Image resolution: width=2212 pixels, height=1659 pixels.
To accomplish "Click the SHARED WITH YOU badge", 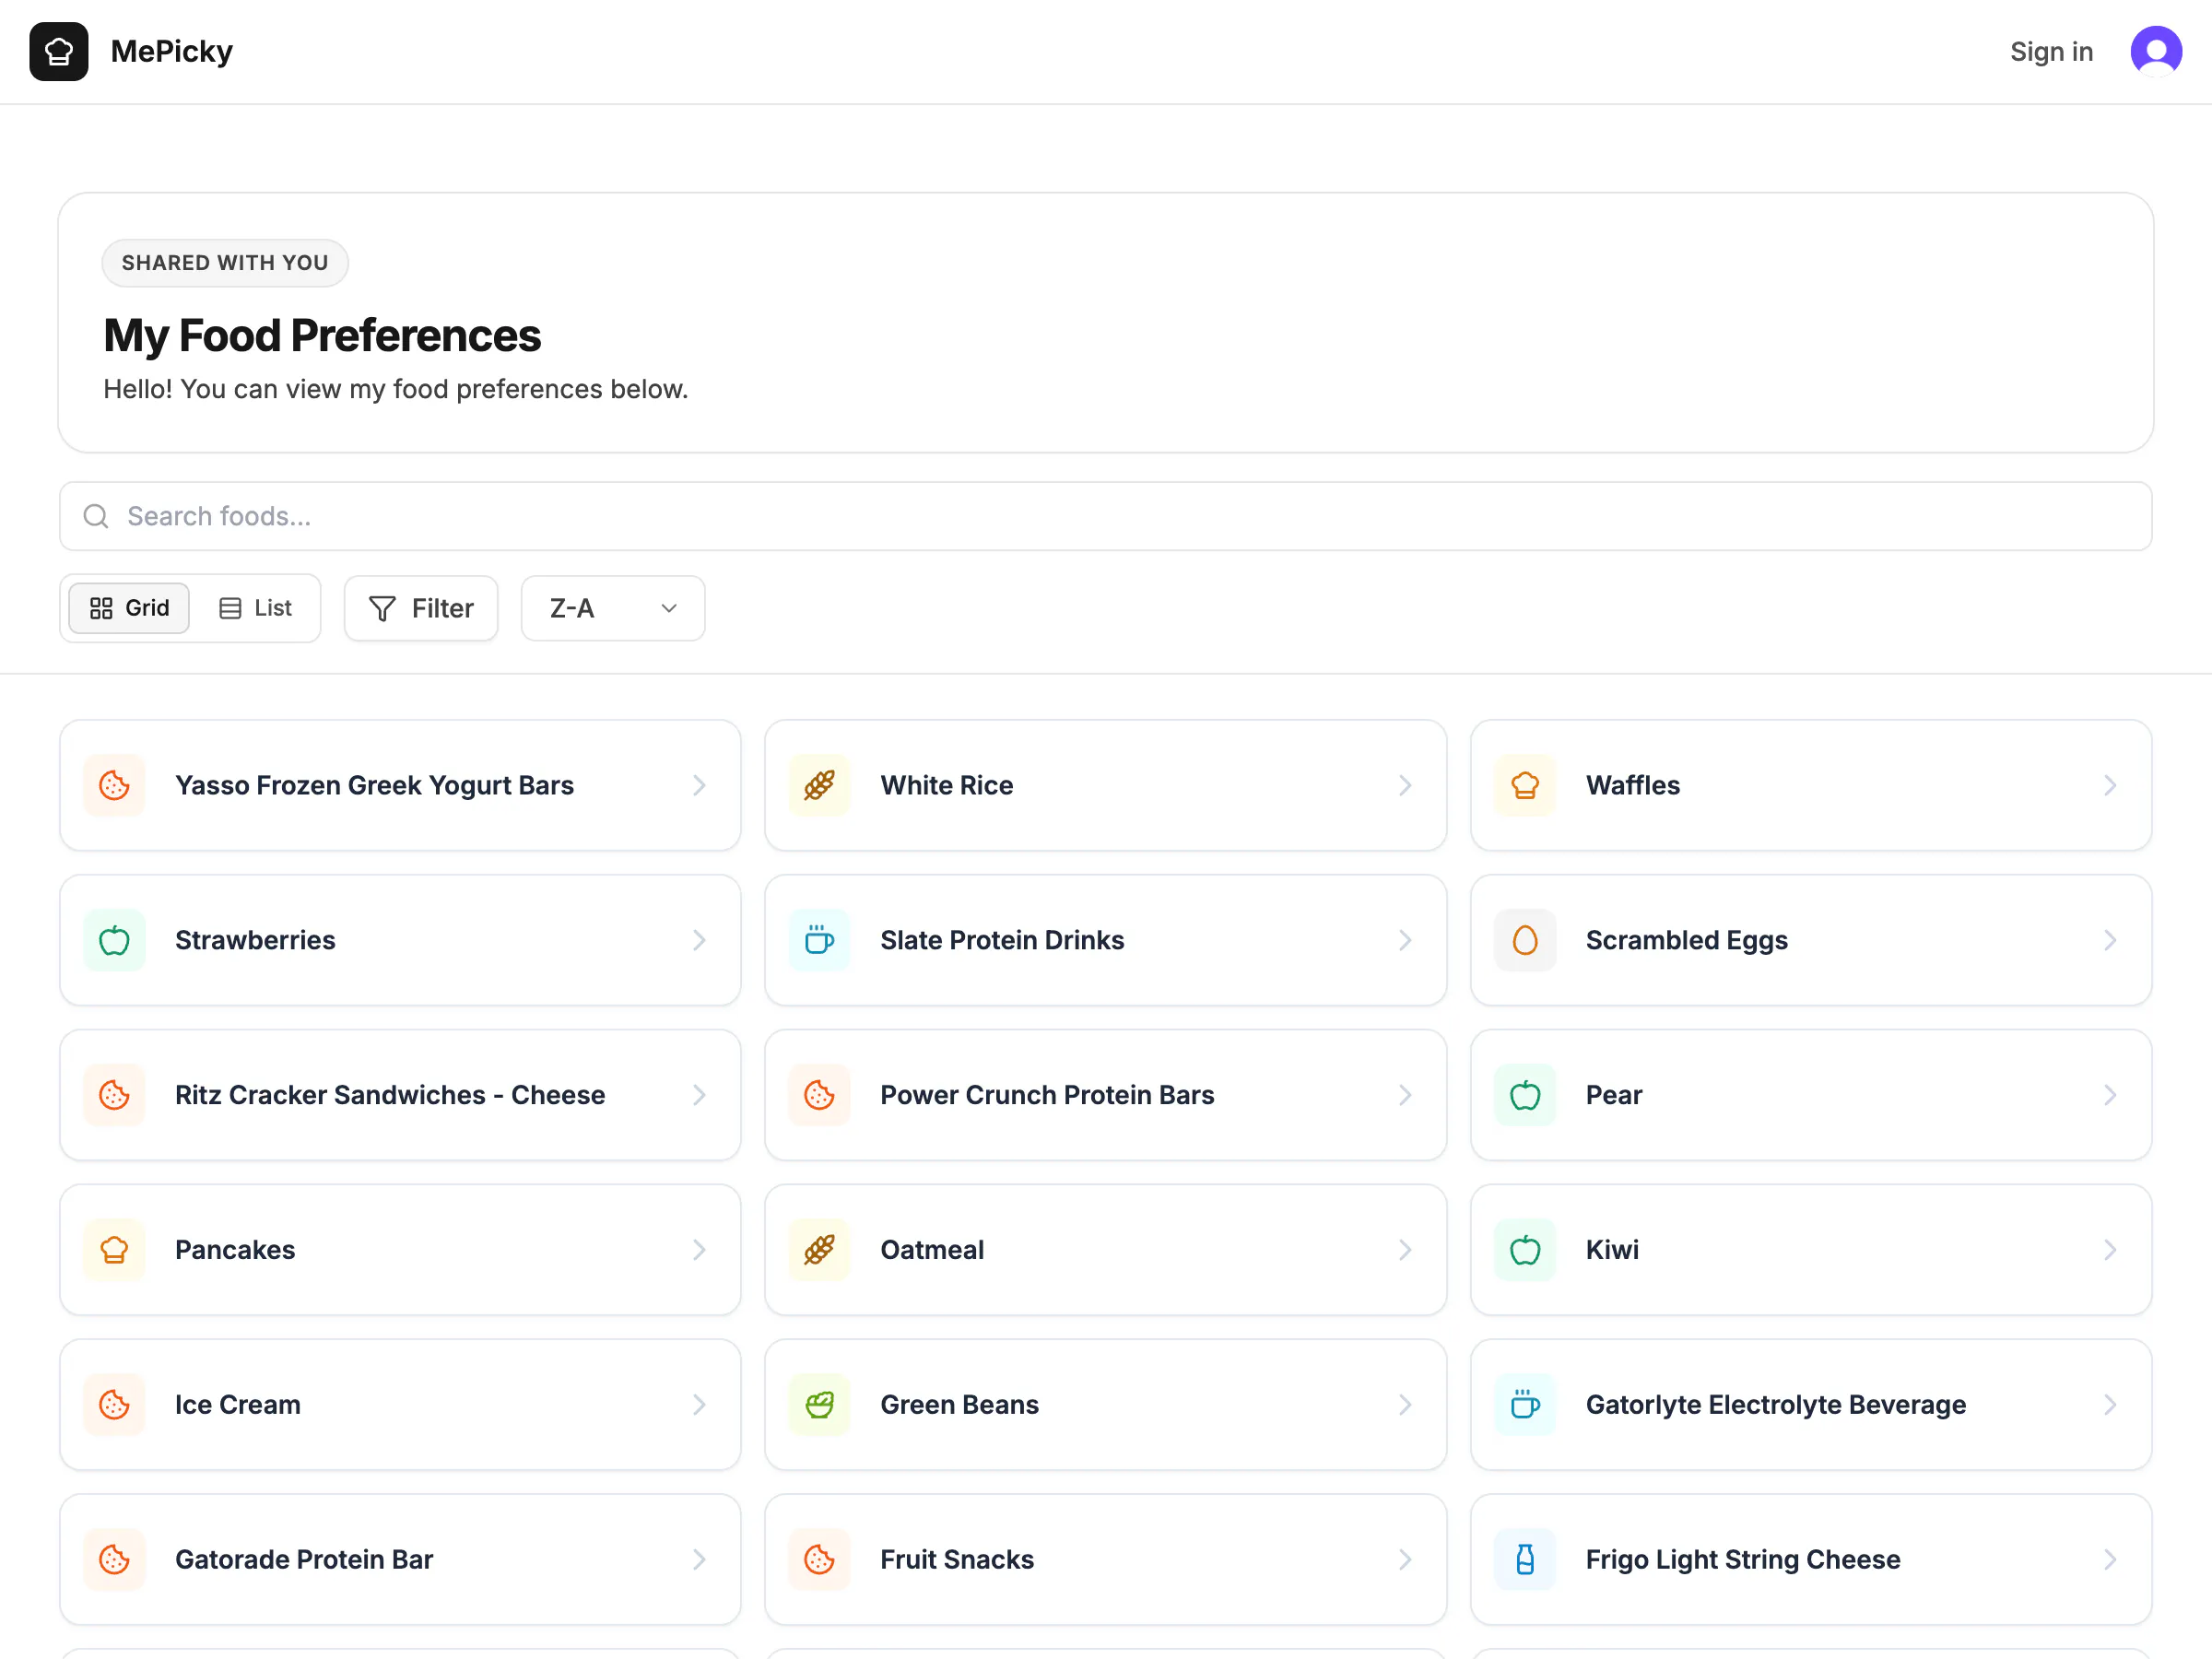I will click(x=225, y=263).
